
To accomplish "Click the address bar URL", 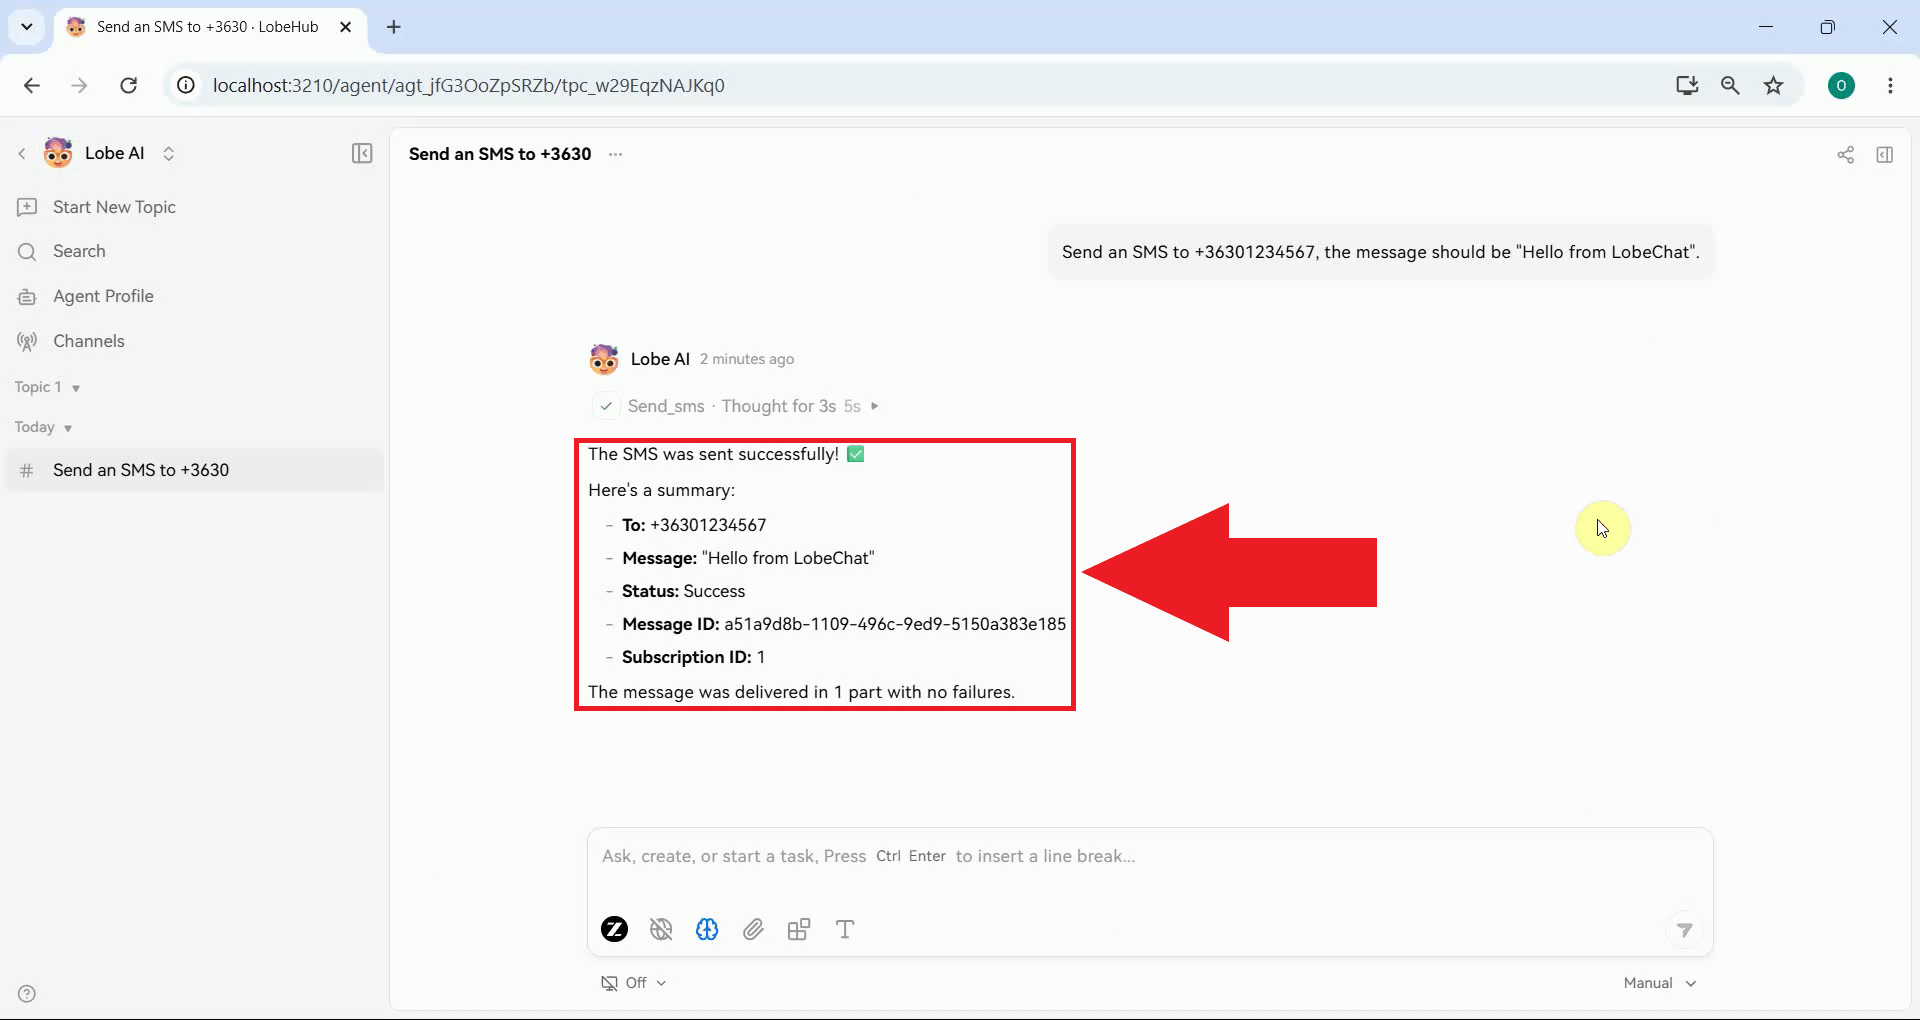I will click(469, 85).
